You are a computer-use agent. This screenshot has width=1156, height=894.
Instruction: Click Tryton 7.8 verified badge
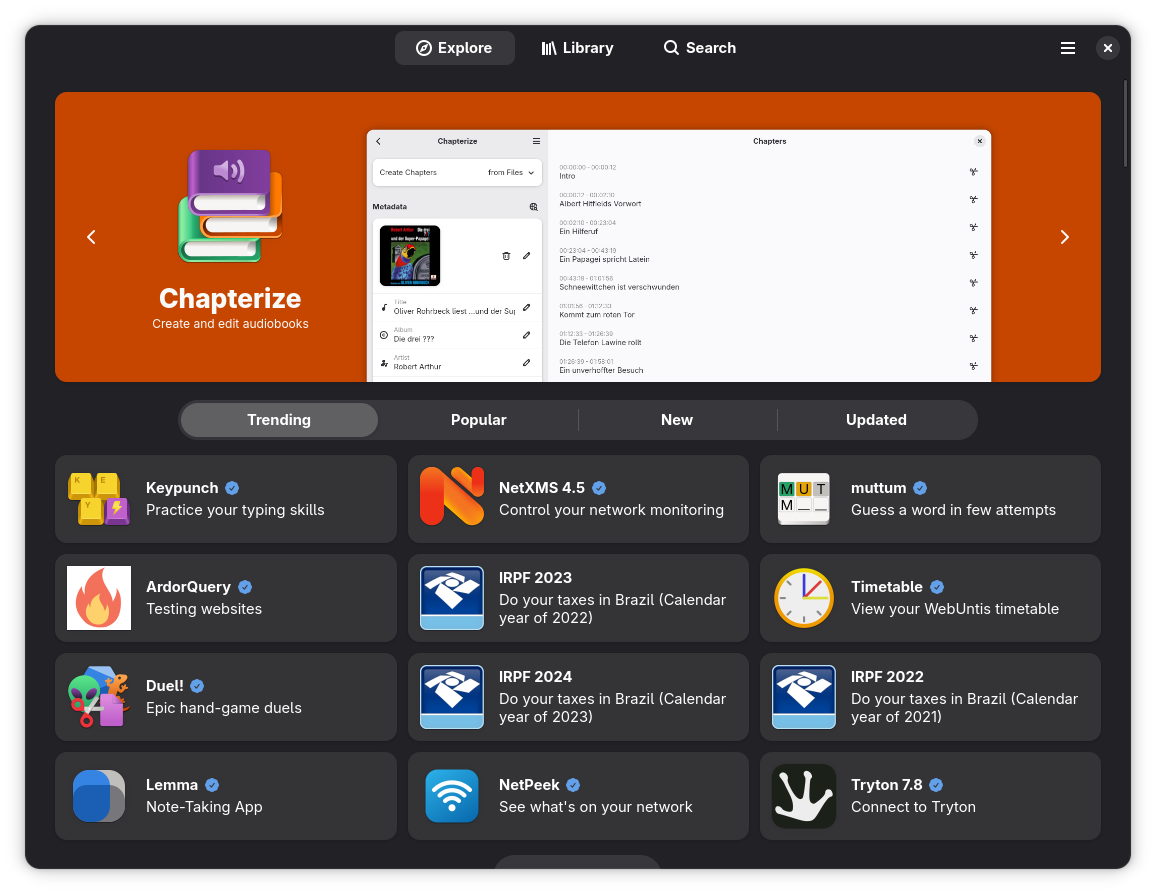click(936, 785)
